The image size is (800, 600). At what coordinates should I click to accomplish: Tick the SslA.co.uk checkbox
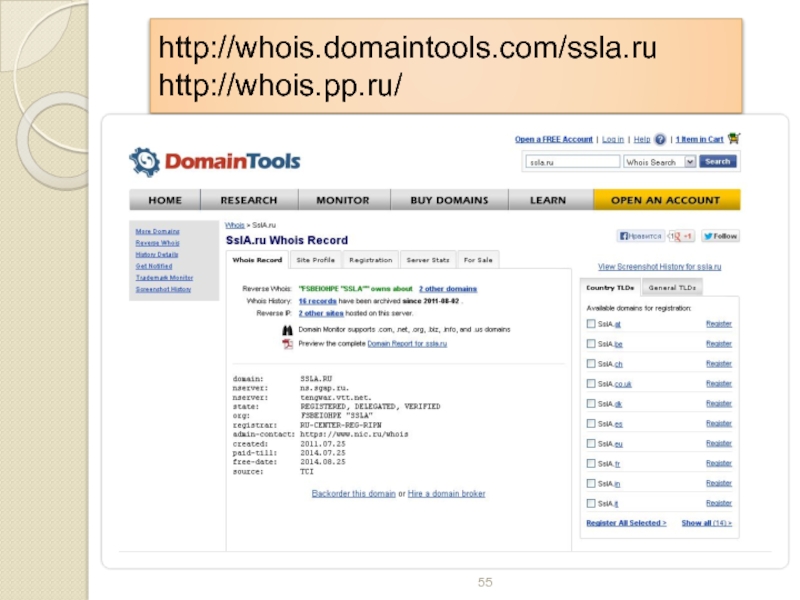(x=591, y=384)
